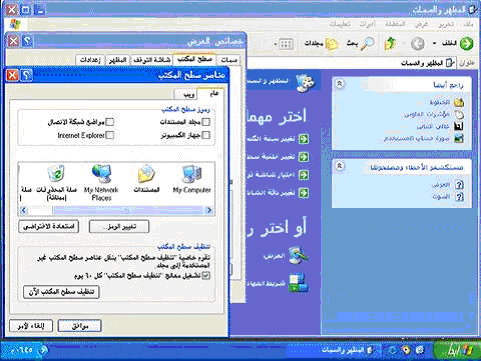Viewport: 481px width, 361px height.
Task: Click the Folders toolbar icon
Action: coord(332,44)
